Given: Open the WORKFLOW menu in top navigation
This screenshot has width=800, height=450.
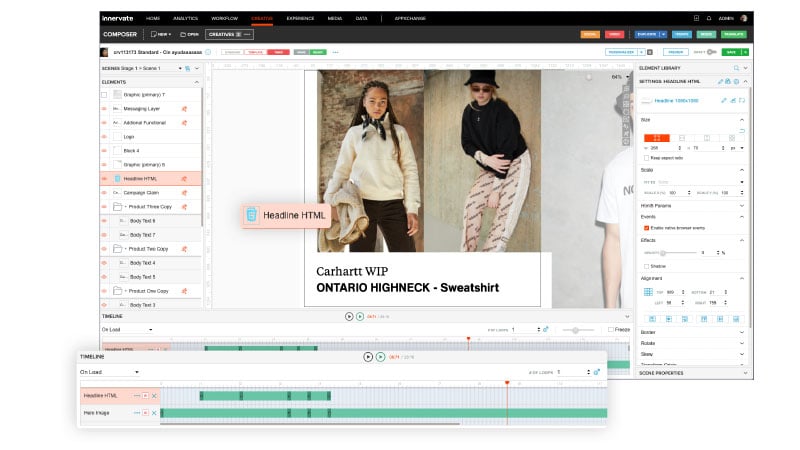Looking at the screenshot, I should 225,18.
